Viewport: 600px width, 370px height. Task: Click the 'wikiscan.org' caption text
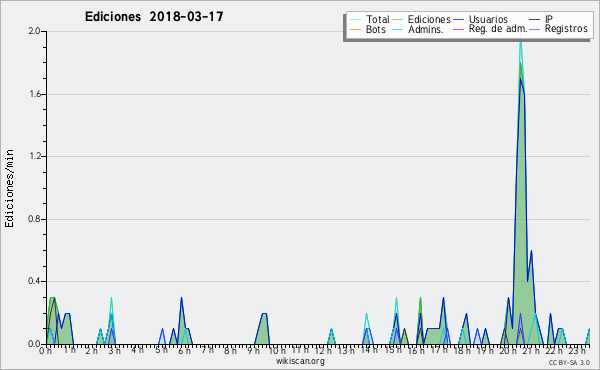coord(300,361)
